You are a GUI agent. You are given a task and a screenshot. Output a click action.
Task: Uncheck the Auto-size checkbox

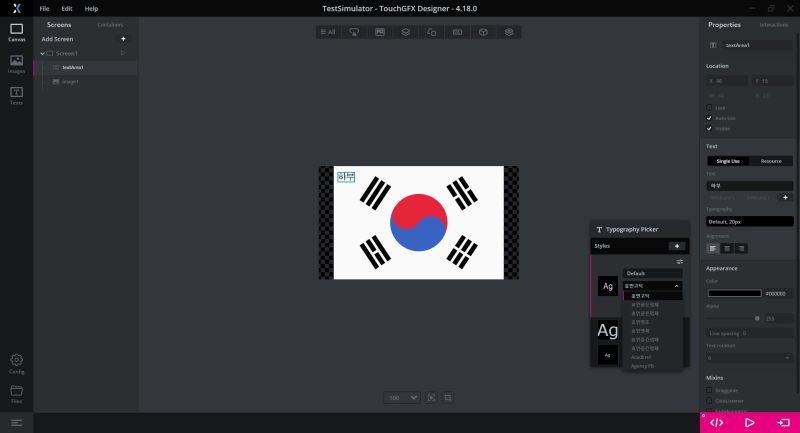coord(710,118)
